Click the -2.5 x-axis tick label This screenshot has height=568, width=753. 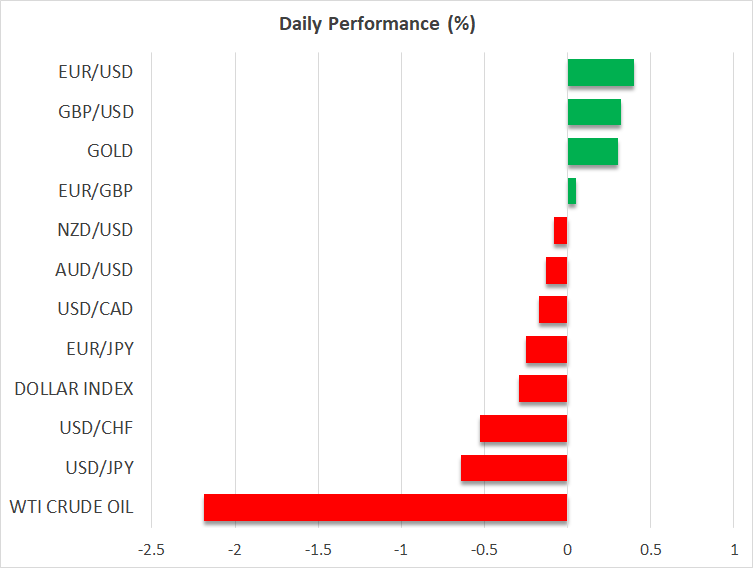pyautogui.click(x=152, y=550)
